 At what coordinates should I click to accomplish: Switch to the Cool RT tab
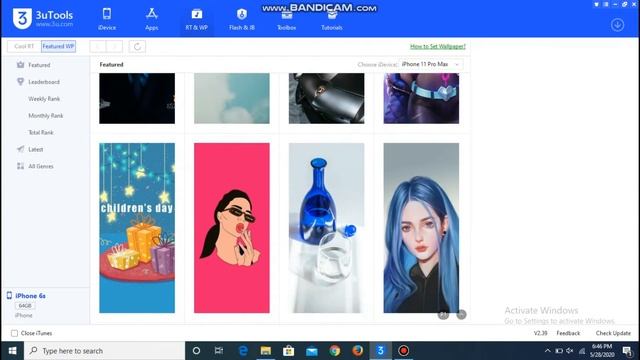pyautogui.click(x=24, y=47)
